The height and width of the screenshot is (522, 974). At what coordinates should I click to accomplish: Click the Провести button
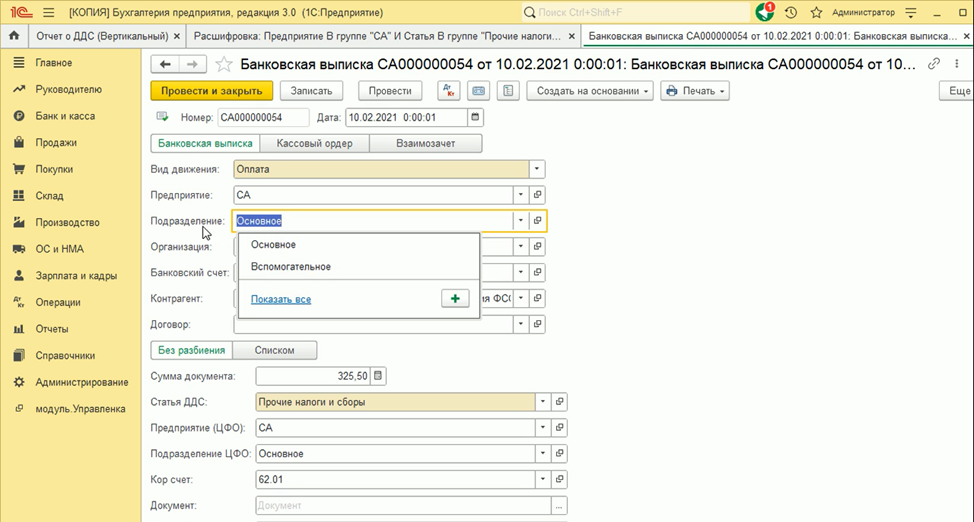click(390, 91)
